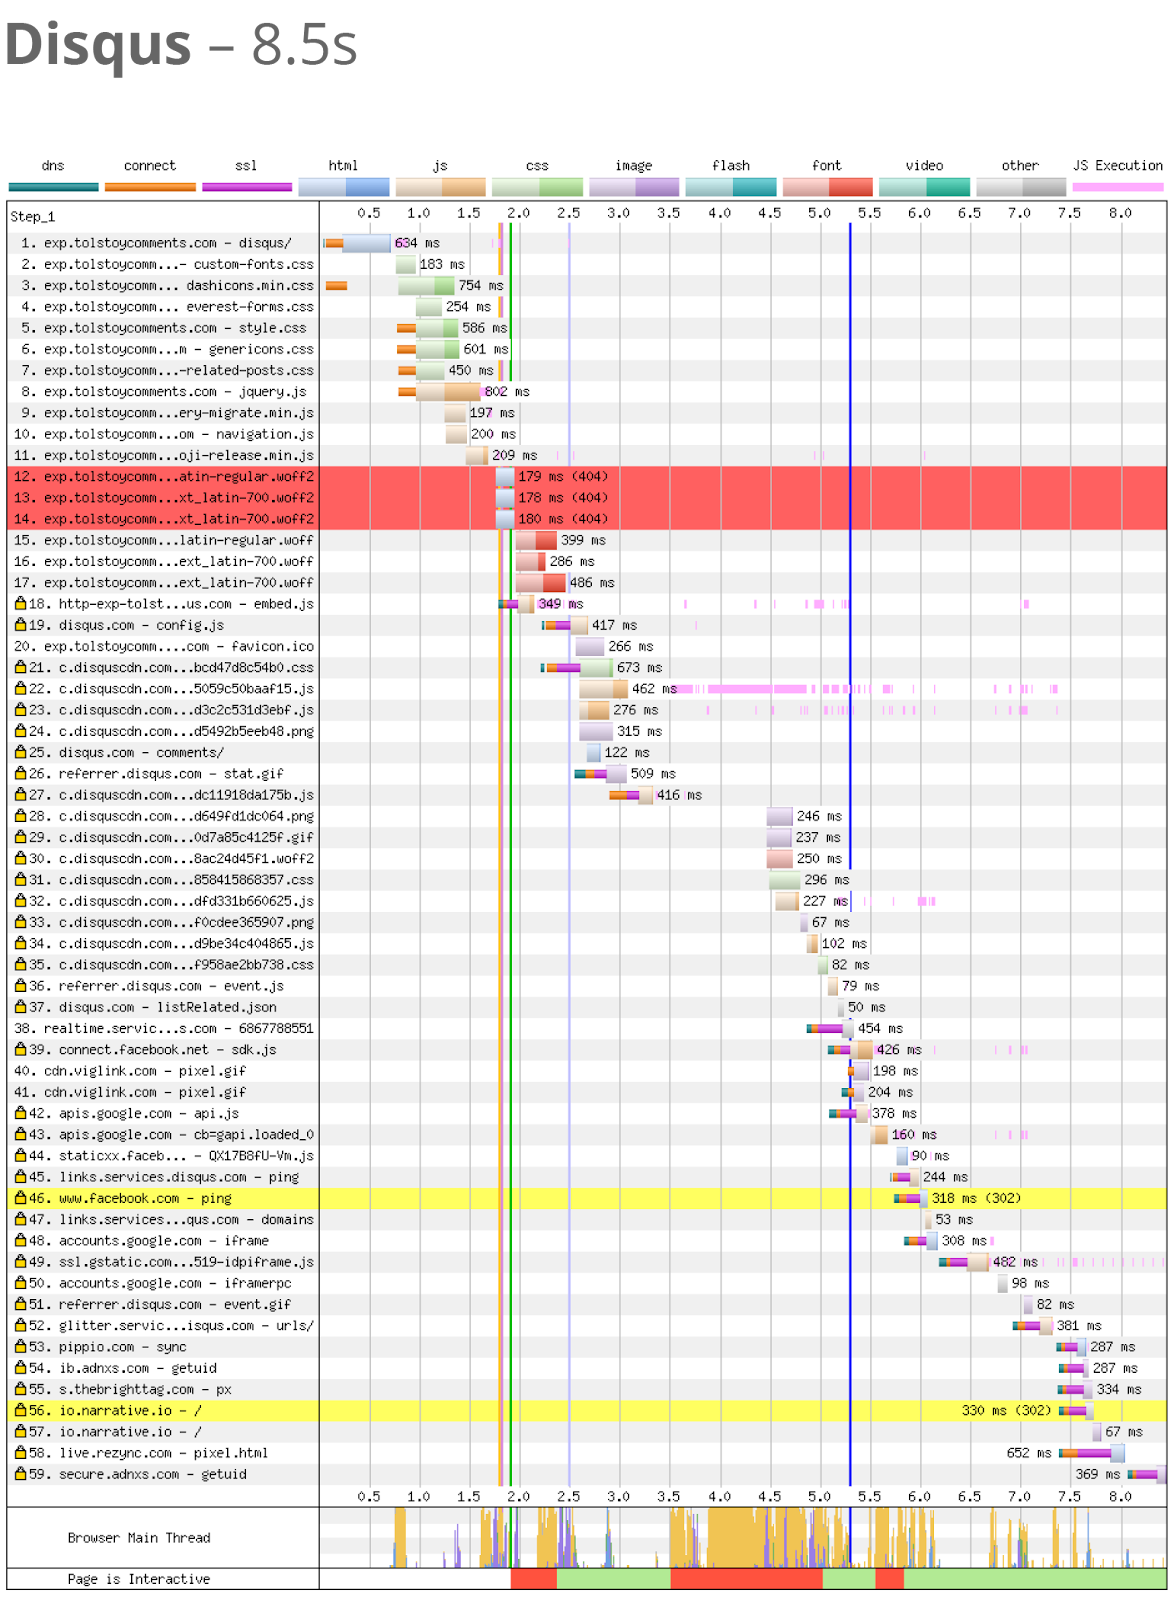Image resolution: width=1174 pixels, height=1600 pixels.
Task: Click the 318 ms (302) label
Action: coord(976,1198)
